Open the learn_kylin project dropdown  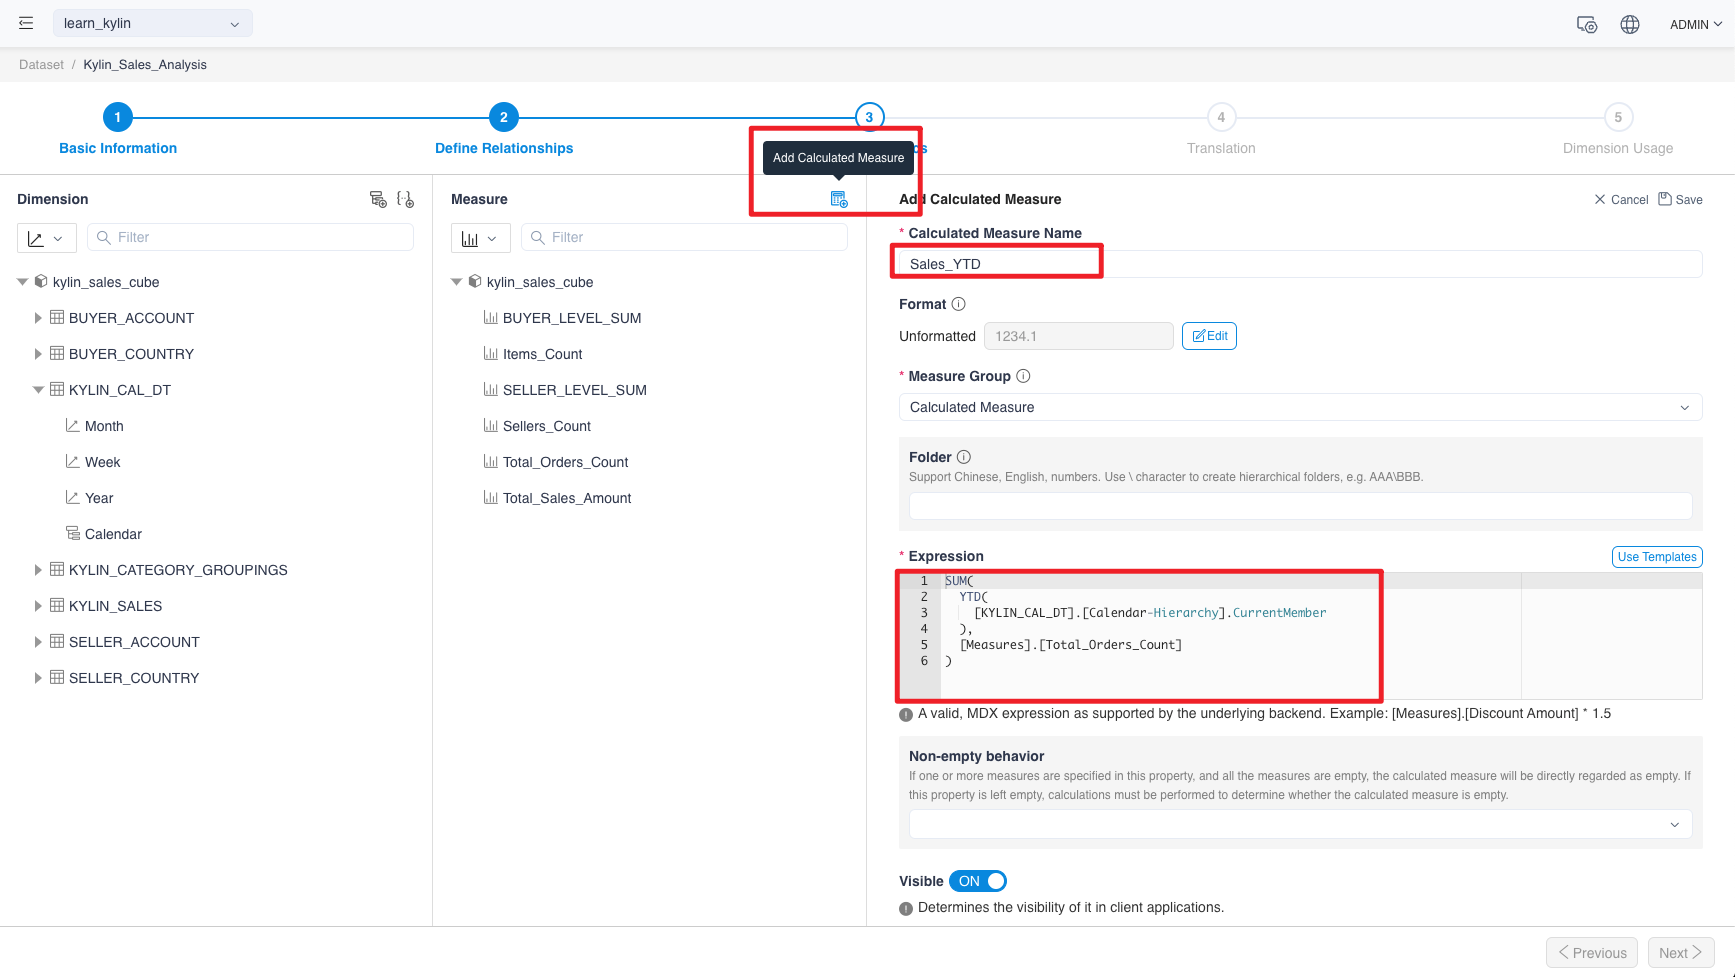(x=152, y=23)
